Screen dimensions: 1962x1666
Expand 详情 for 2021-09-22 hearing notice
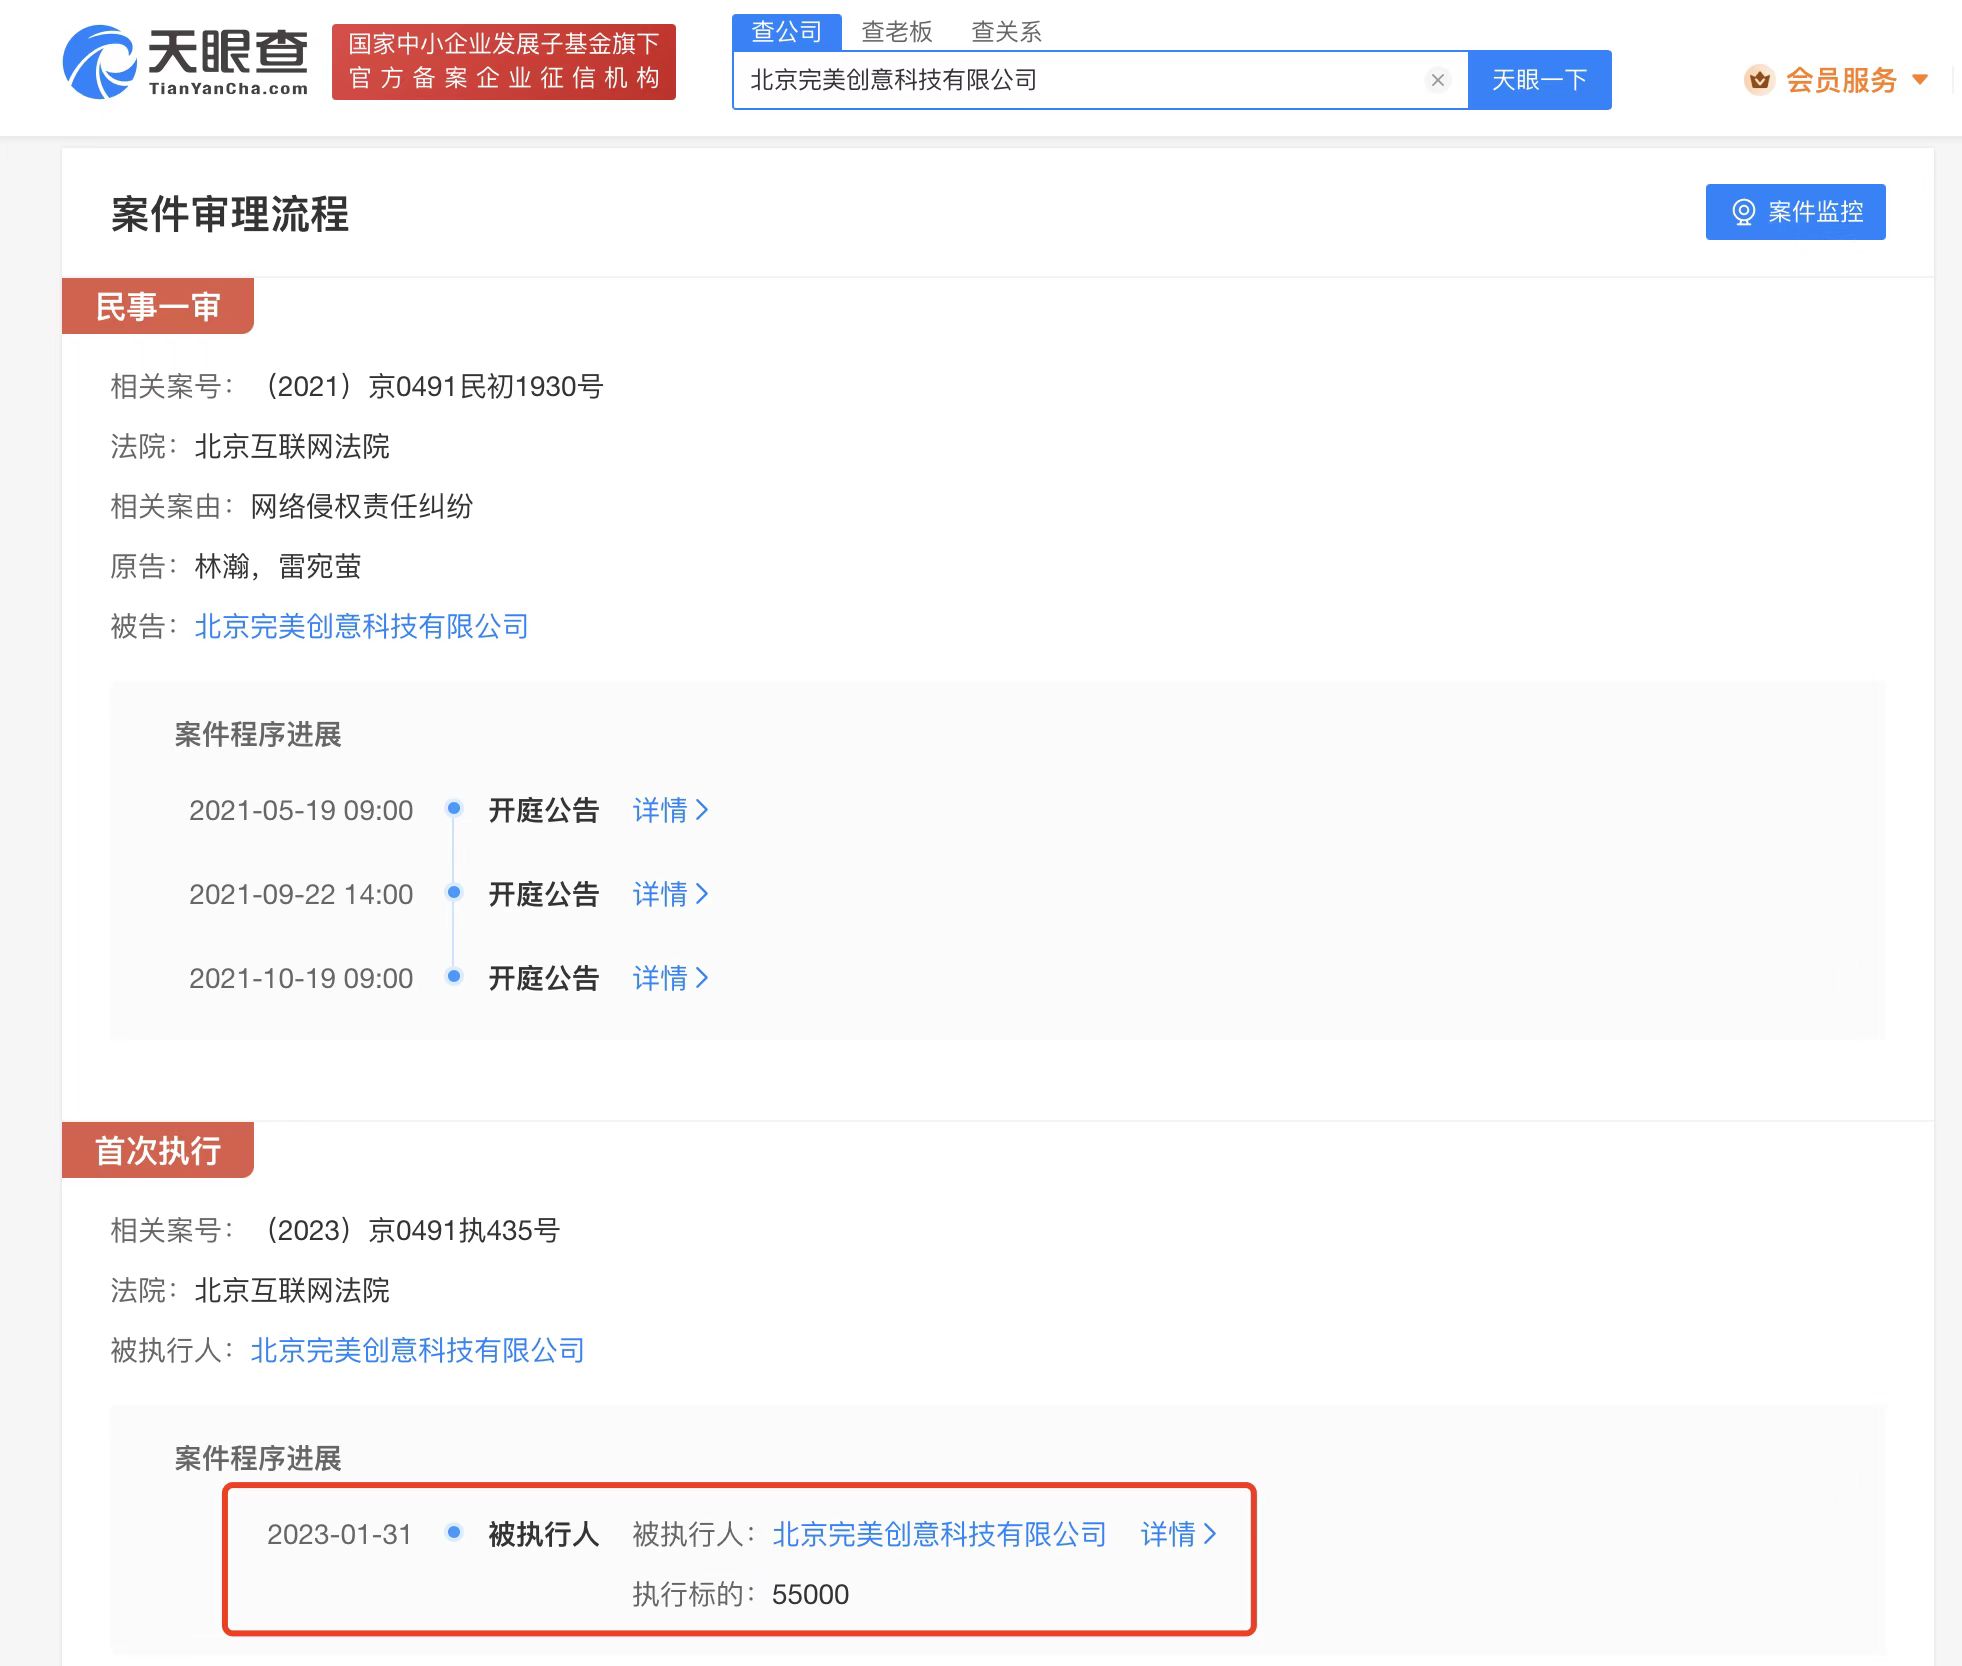(670, 894)
